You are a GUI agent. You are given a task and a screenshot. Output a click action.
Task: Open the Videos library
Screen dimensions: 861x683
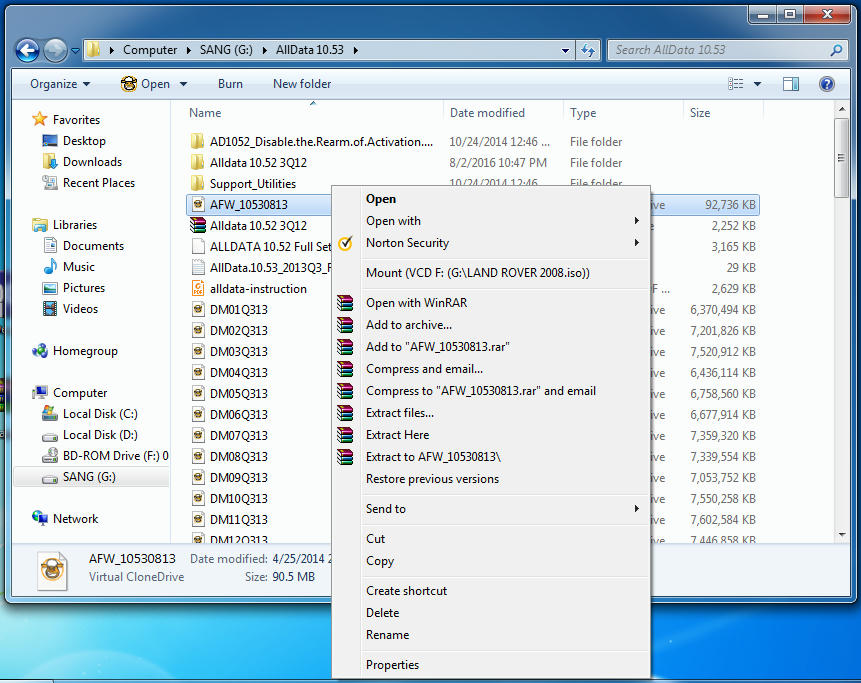tap(80, 309)
